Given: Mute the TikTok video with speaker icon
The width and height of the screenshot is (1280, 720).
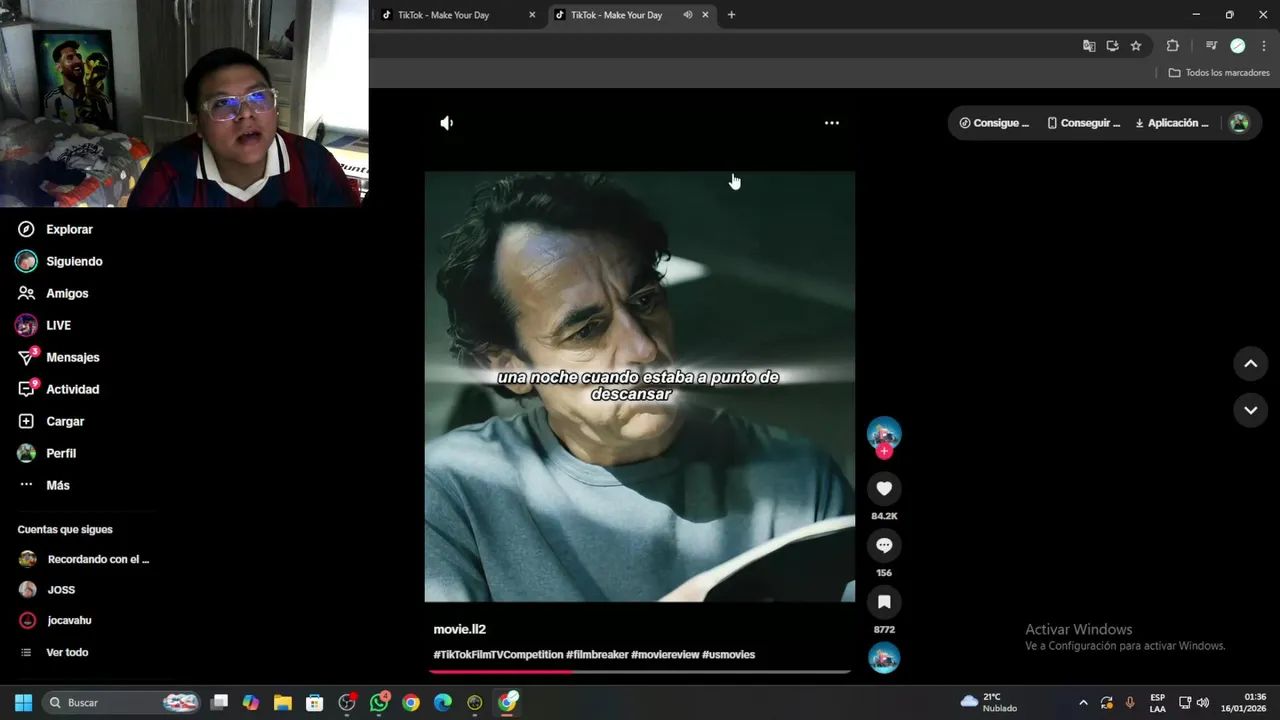Looking at the screenshot, I should pyautogui.click(x=447, y=123).
